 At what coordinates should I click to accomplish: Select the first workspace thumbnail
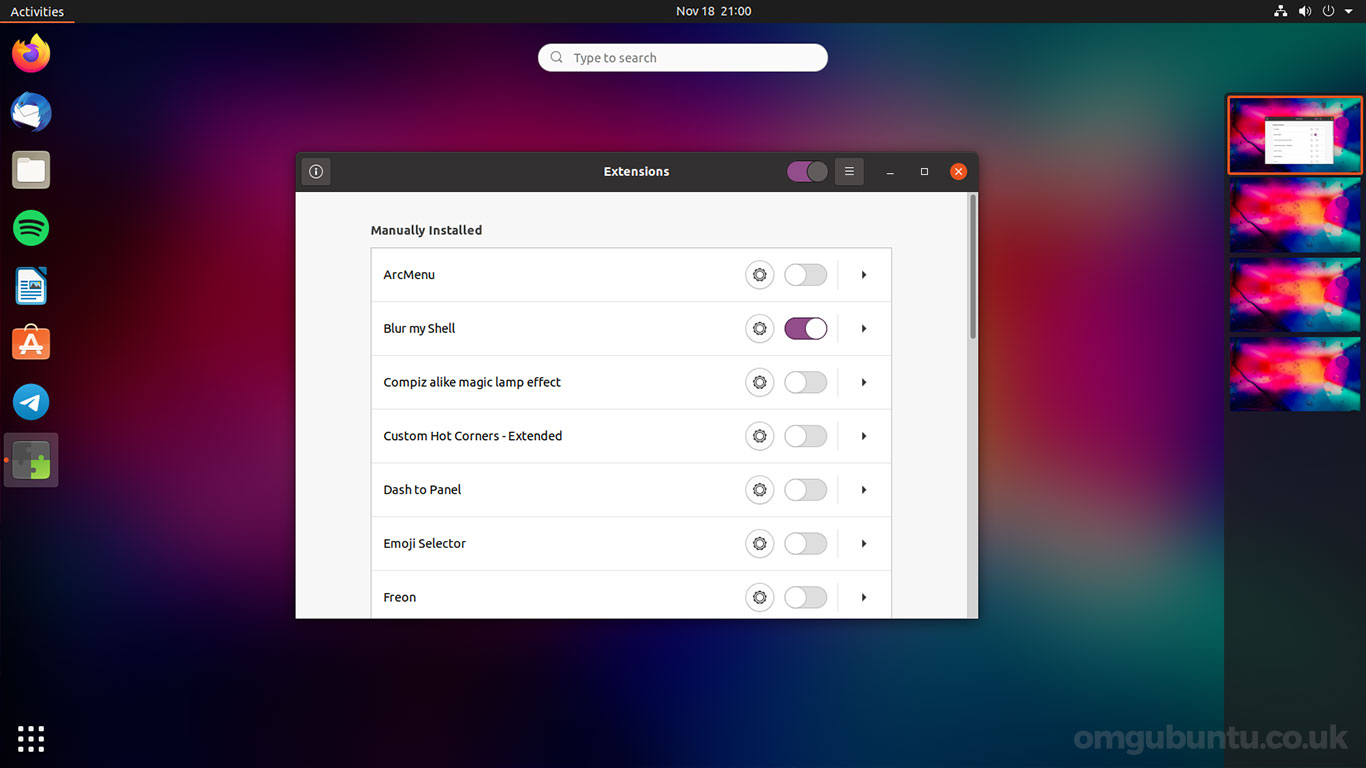pos(1295,135)
